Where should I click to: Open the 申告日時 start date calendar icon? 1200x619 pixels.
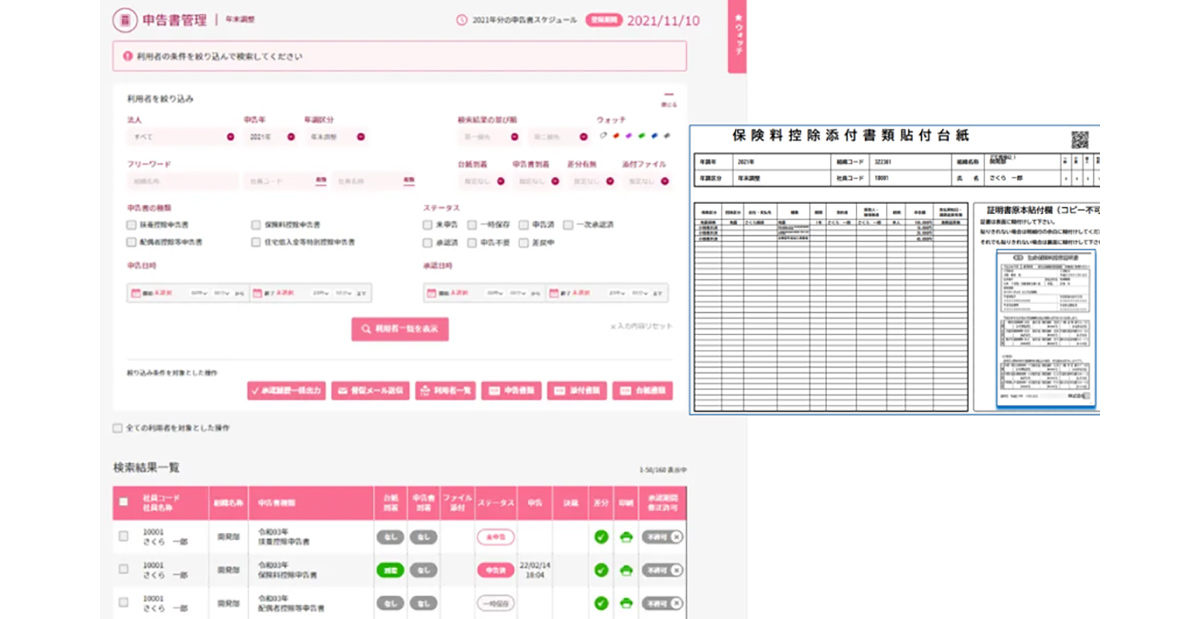point(136,293)
